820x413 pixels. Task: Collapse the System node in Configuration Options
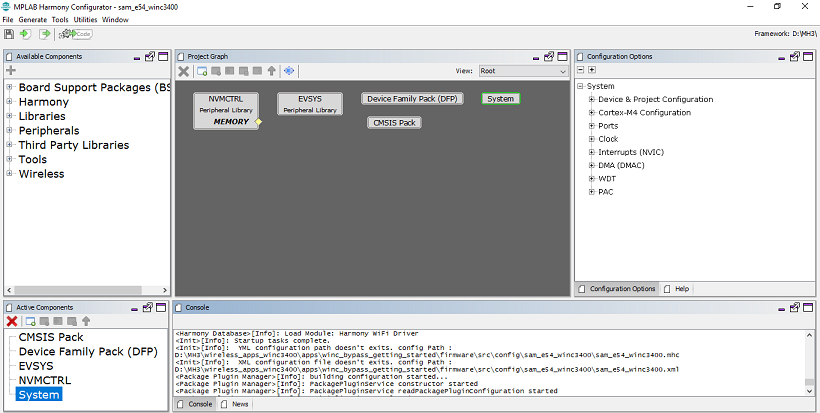point(580,86)
